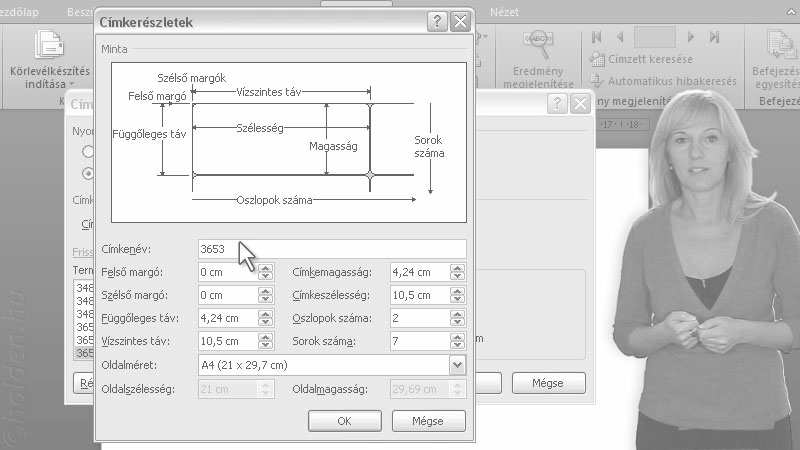
Task: Click the Címzett keresése icon
Action: pyautogui.click(x=597, y=59)
